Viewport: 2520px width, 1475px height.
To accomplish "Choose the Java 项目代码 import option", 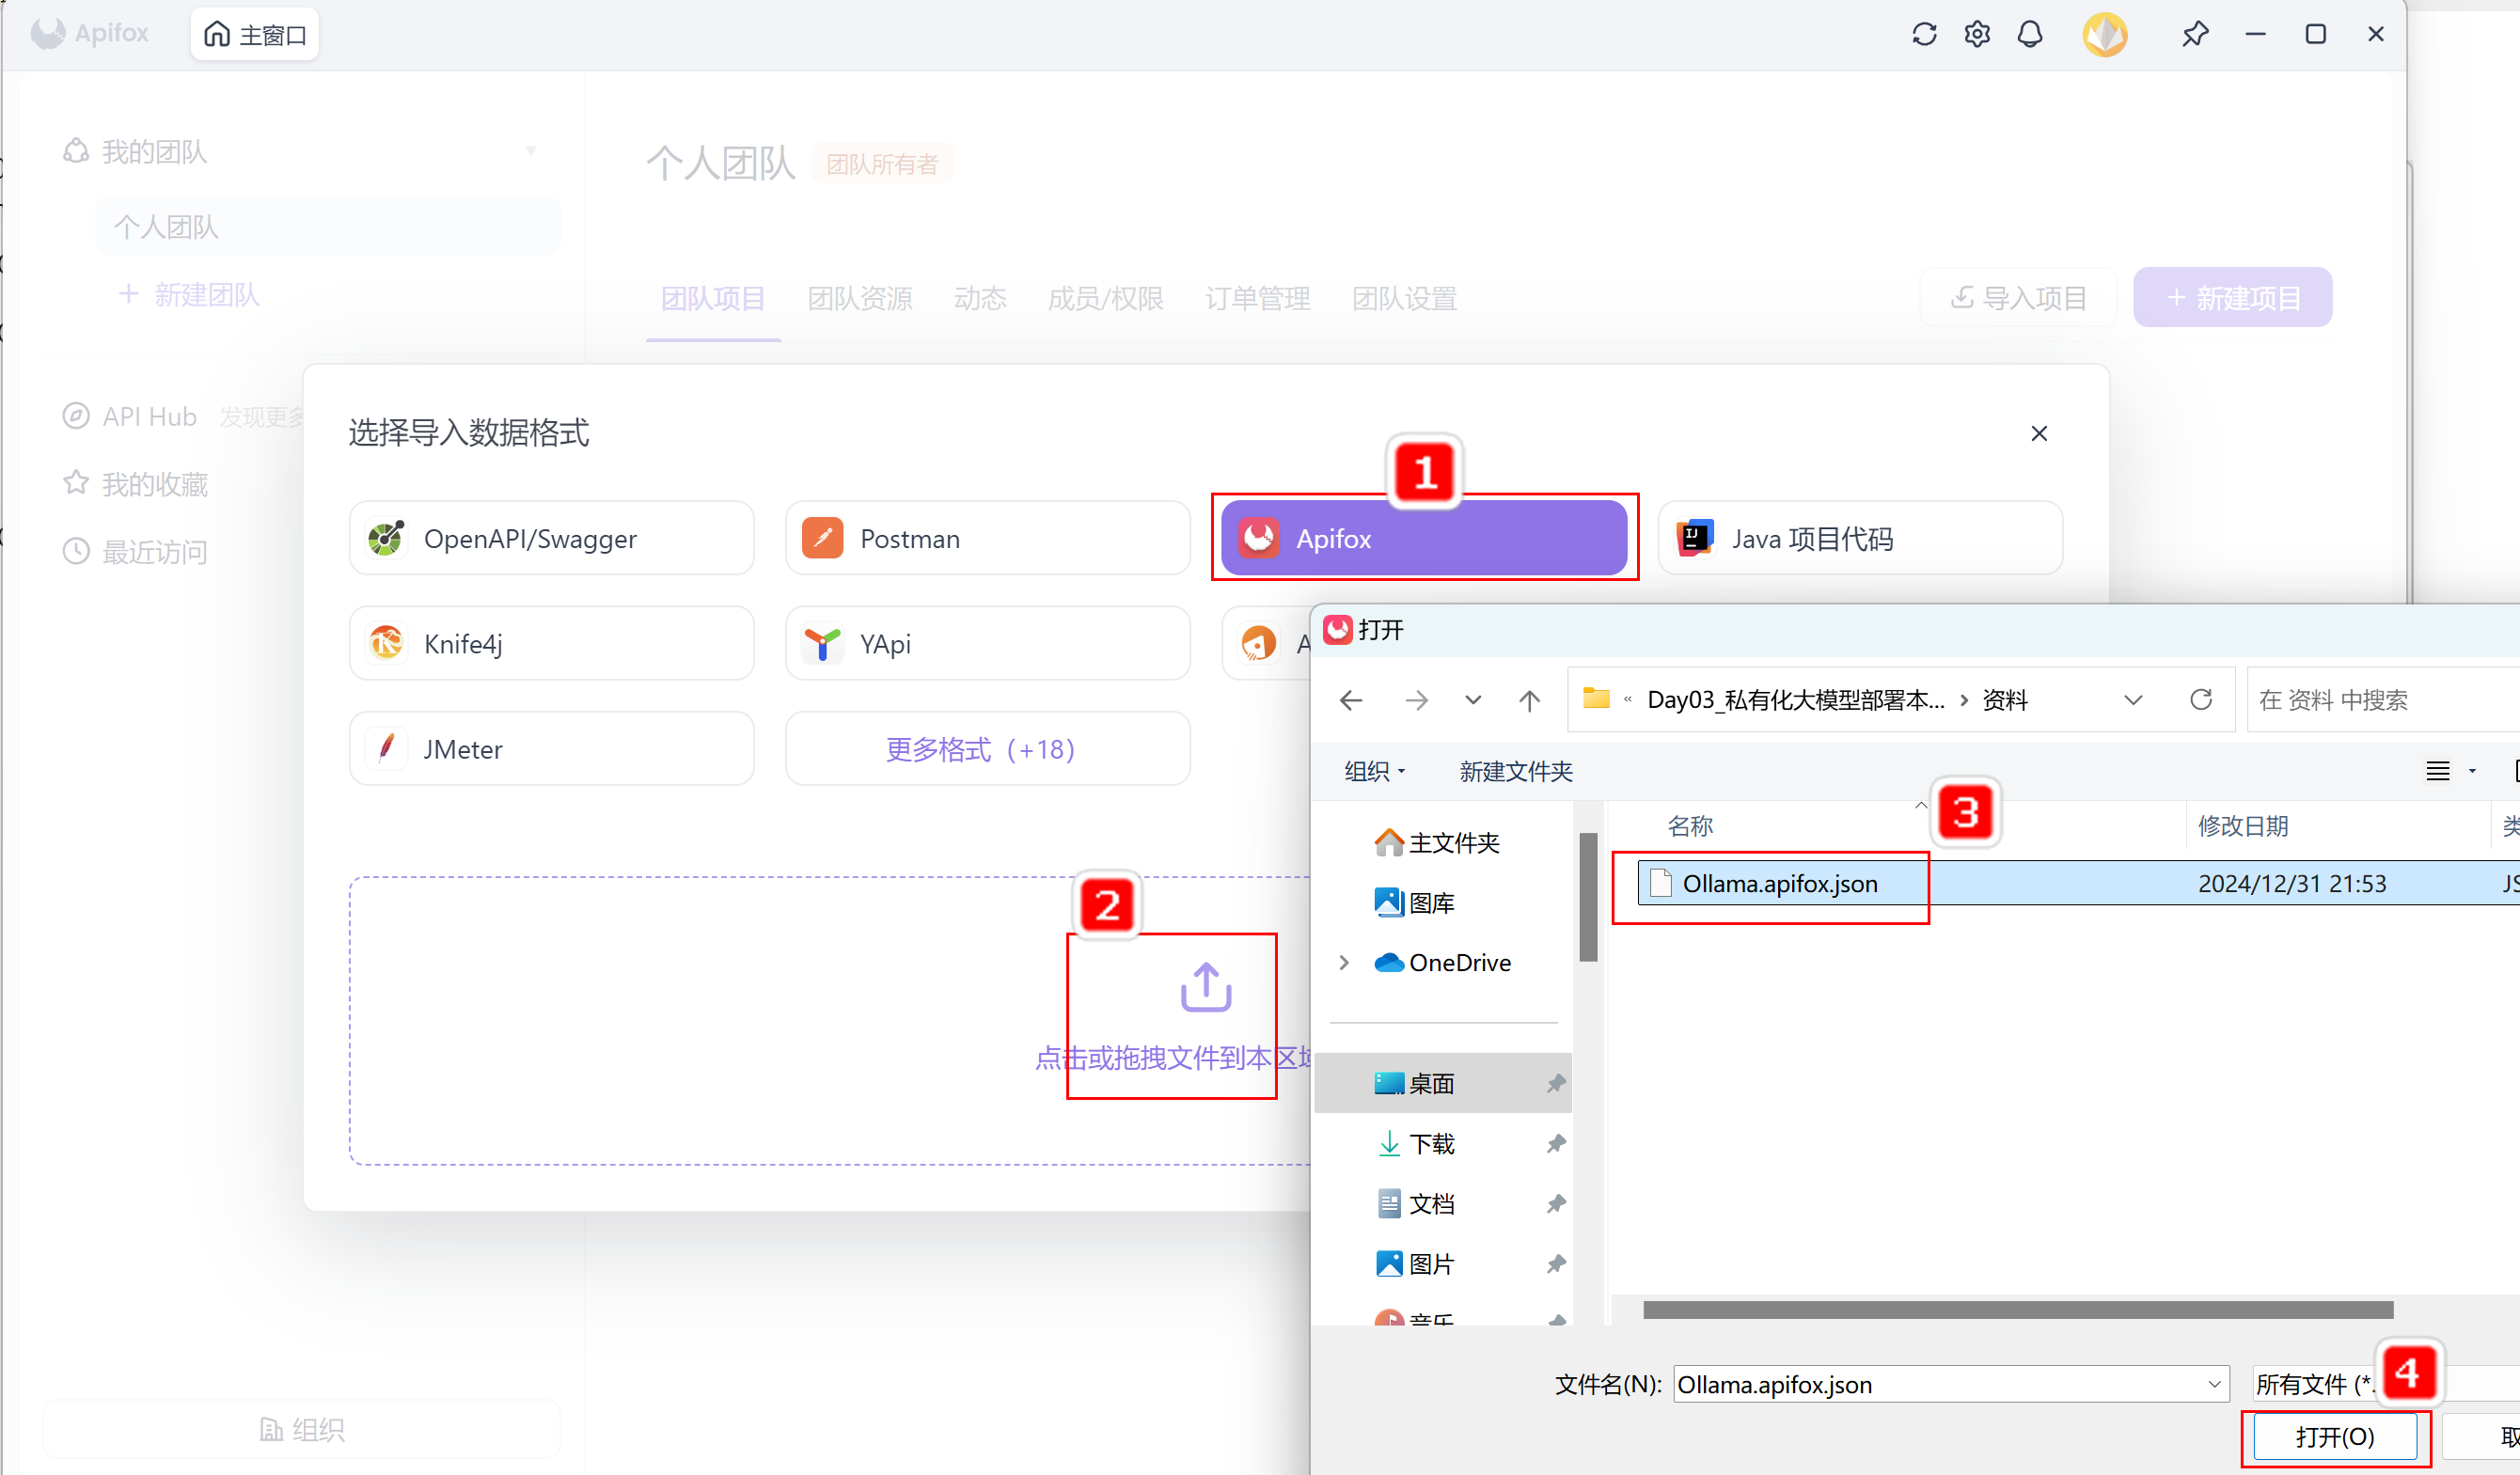I will point(1859,538).
